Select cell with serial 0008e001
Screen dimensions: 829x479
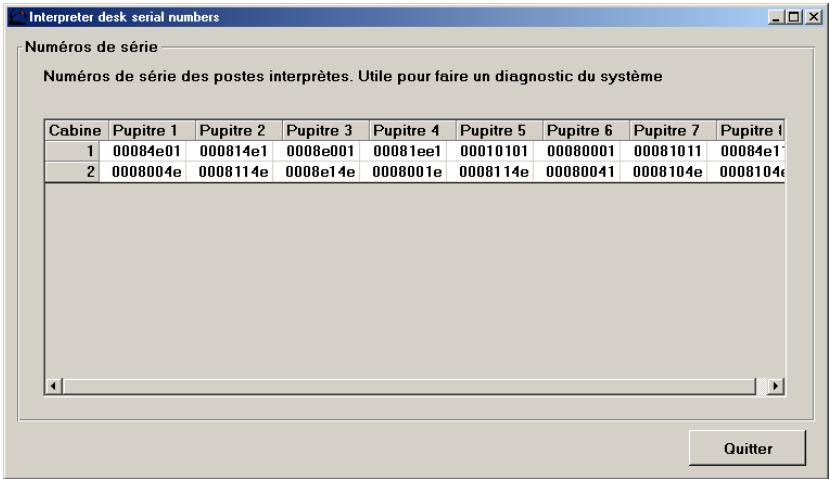click(x=316, y=151)
